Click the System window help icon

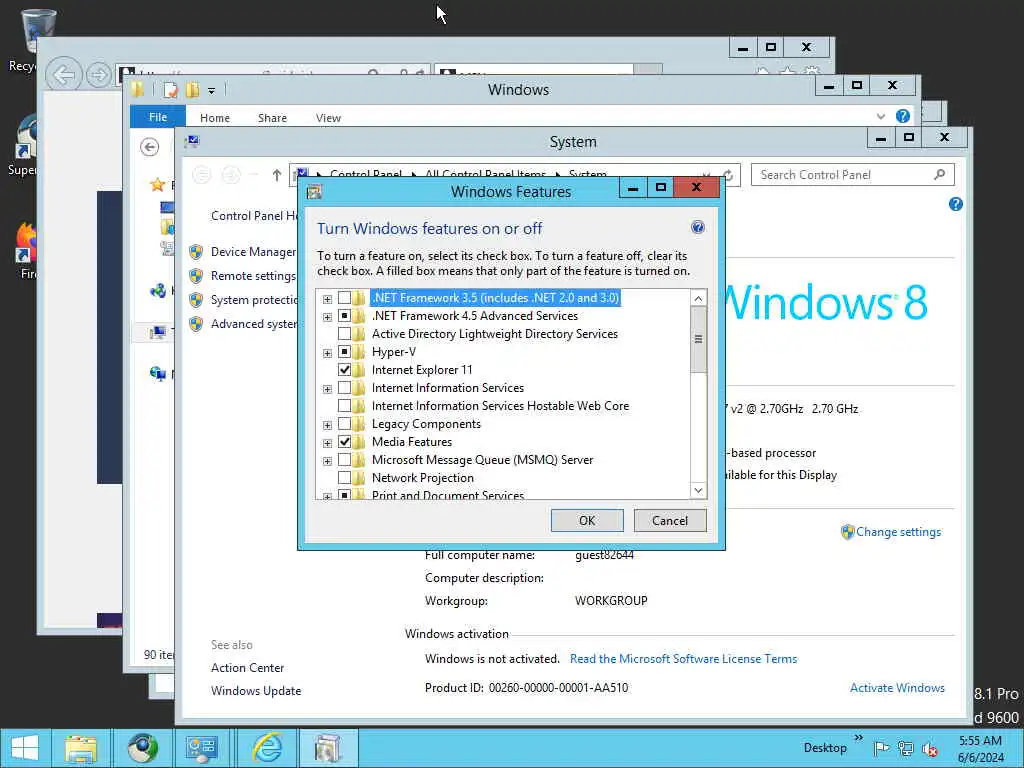coord(955,204)
